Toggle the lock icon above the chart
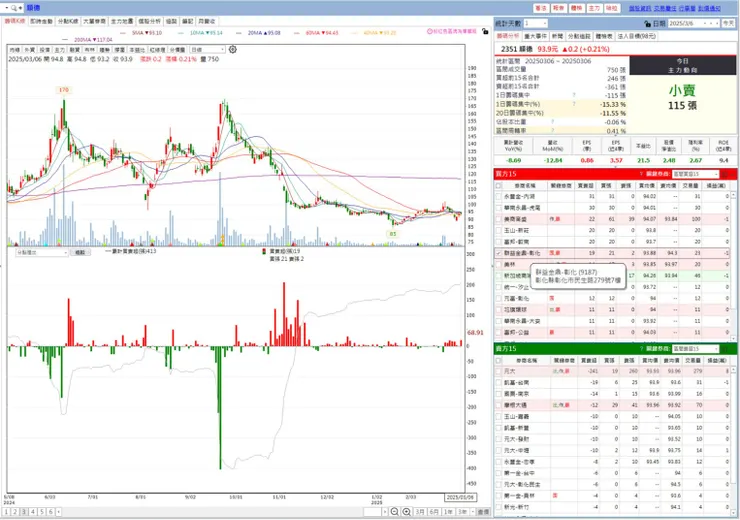The image size is (740, 520). tap(485, 31)
